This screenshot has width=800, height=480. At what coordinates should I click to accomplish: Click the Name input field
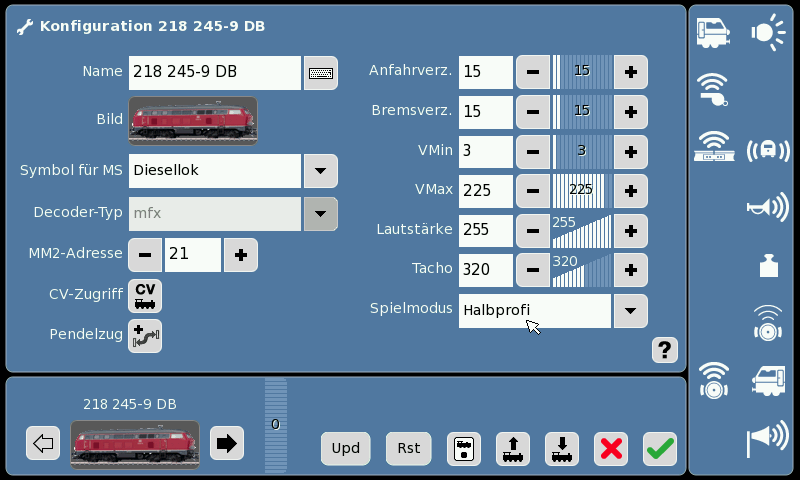click(215, 73)
